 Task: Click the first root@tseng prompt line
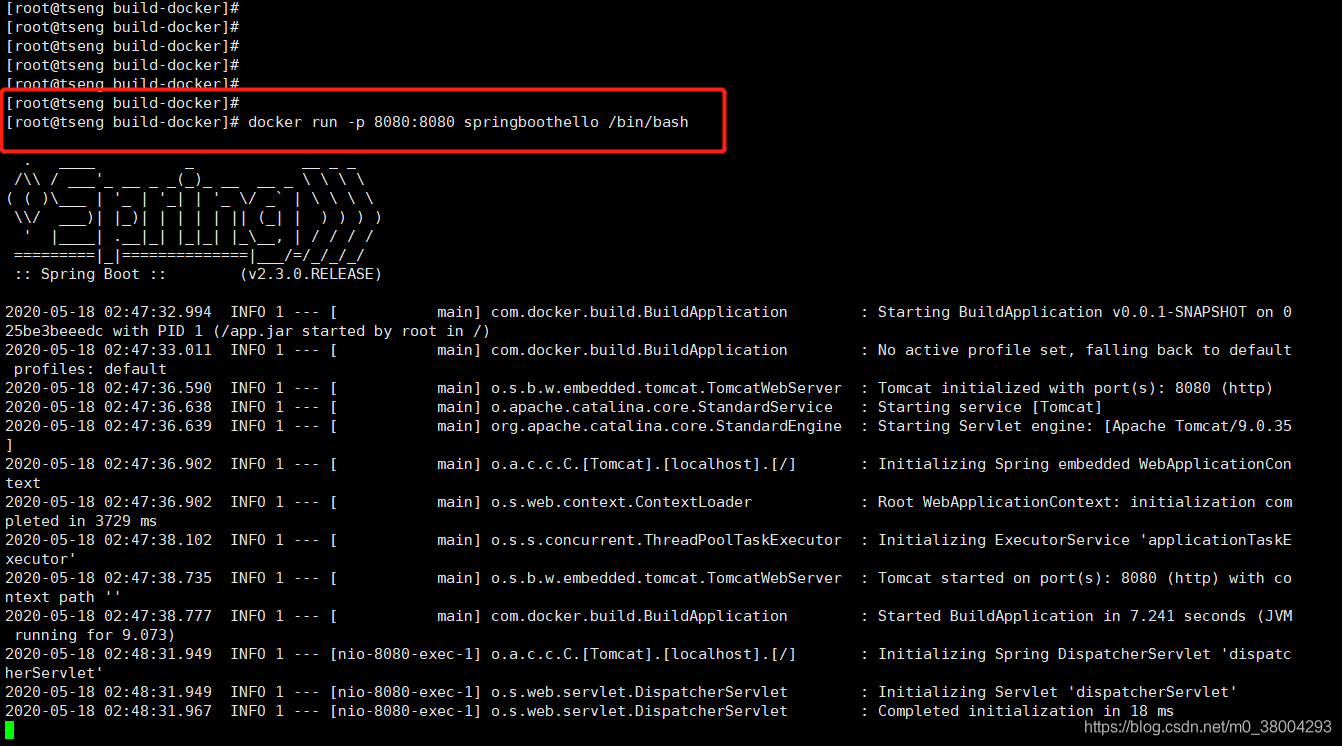(x=122, y=8)
